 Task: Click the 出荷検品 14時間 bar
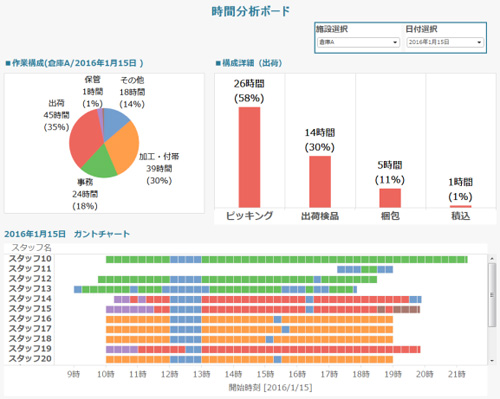[320, 182]
